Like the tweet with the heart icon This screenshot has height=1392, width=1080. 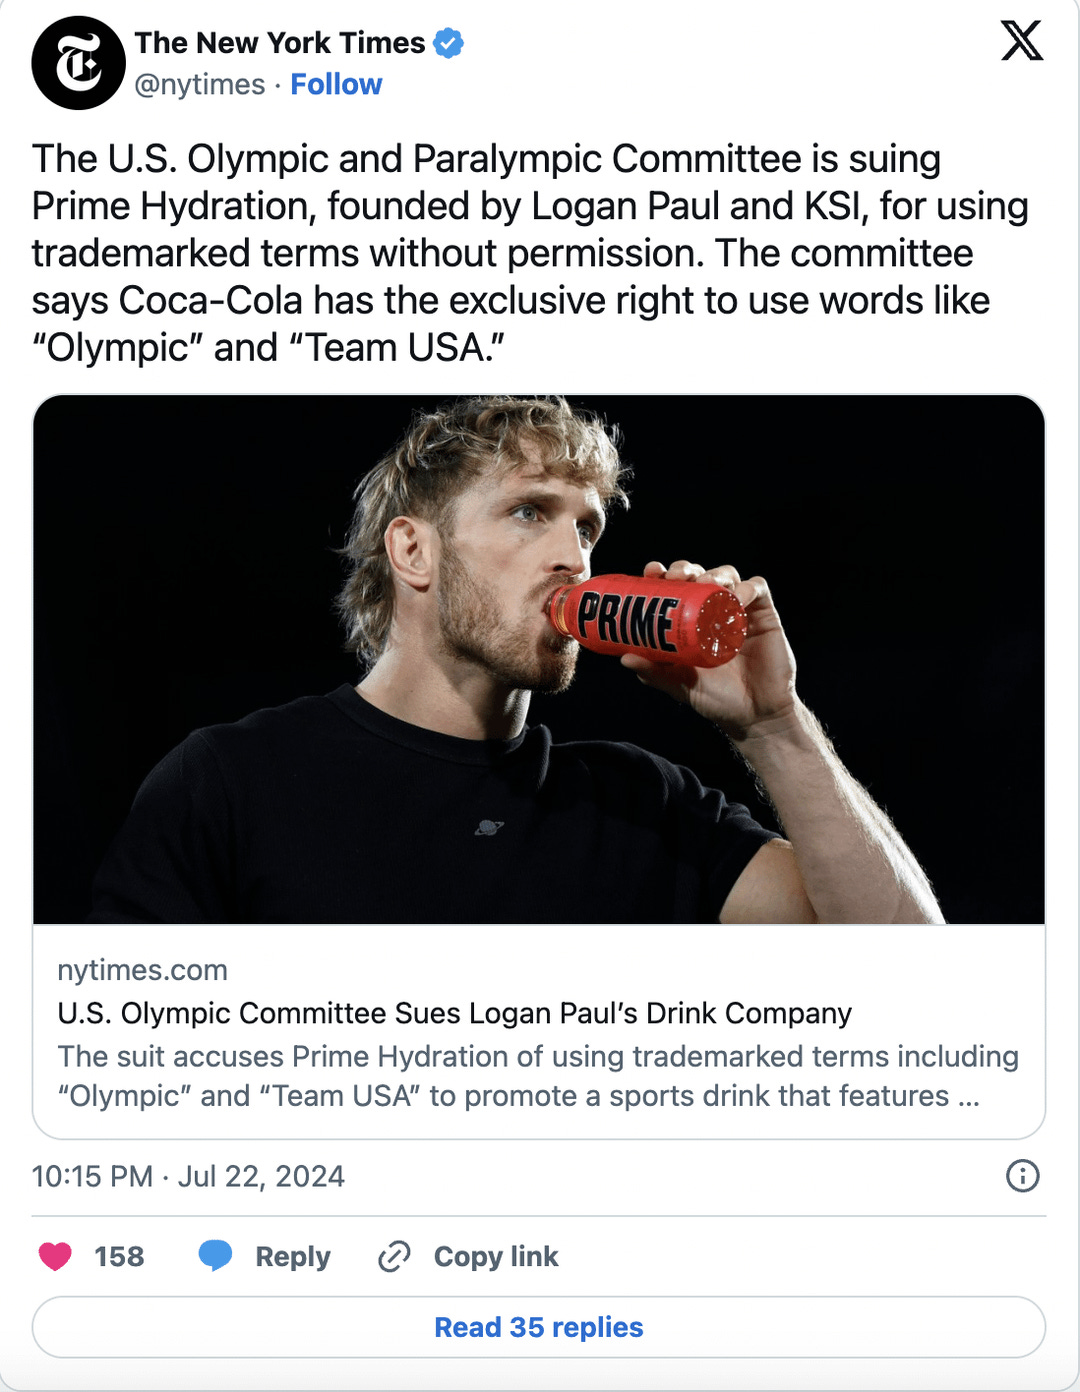point(57,1256)
